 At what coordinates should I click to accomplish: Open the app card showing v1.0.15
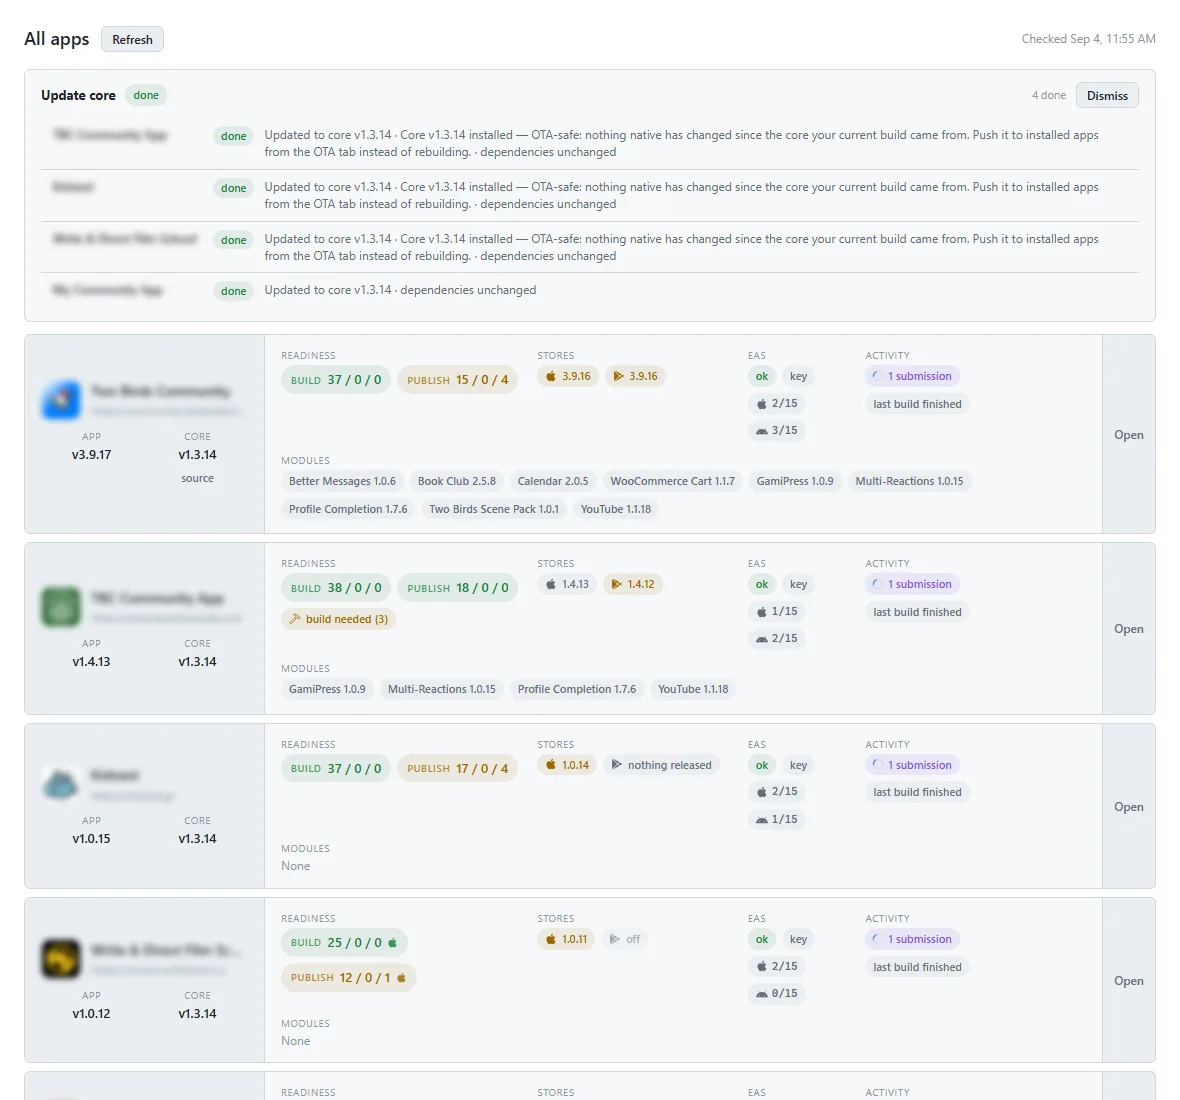[1129, 807]
